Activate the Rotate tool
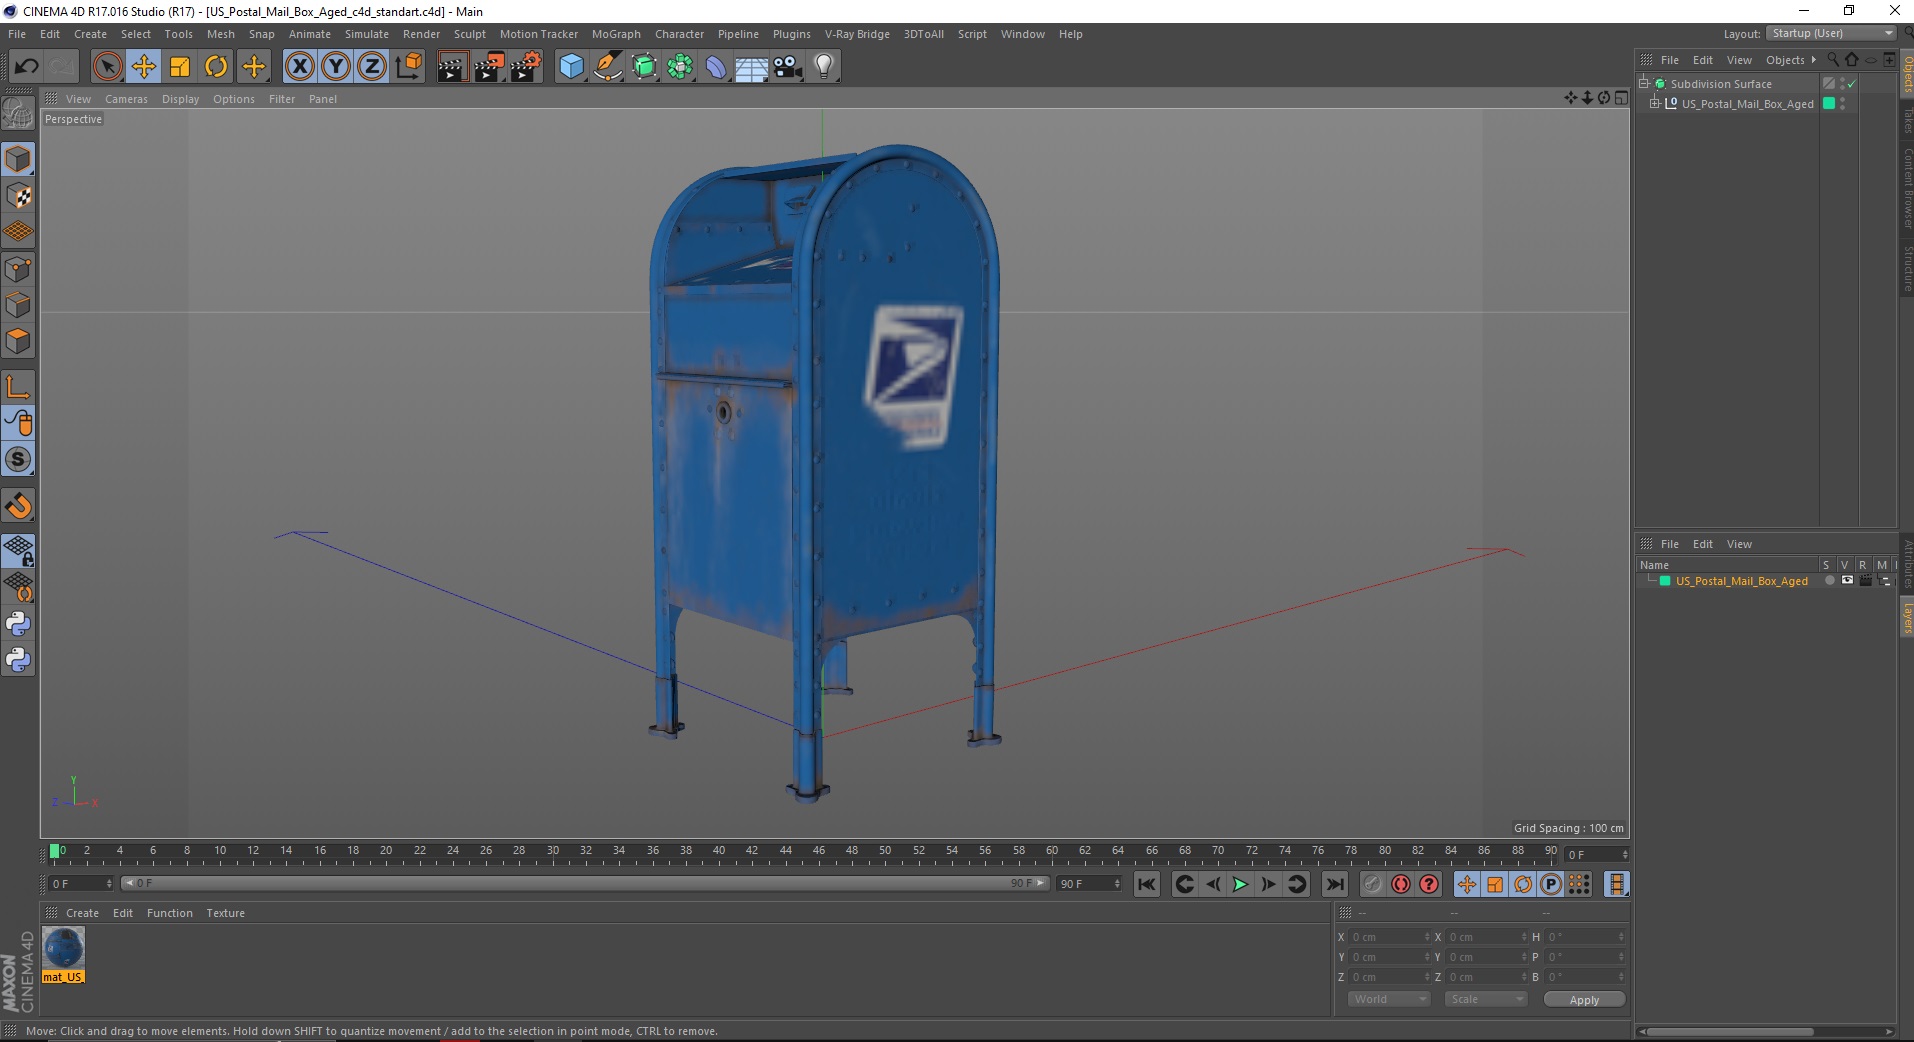The height and width of the screenshot is (1042, 1914). [216, 67]
